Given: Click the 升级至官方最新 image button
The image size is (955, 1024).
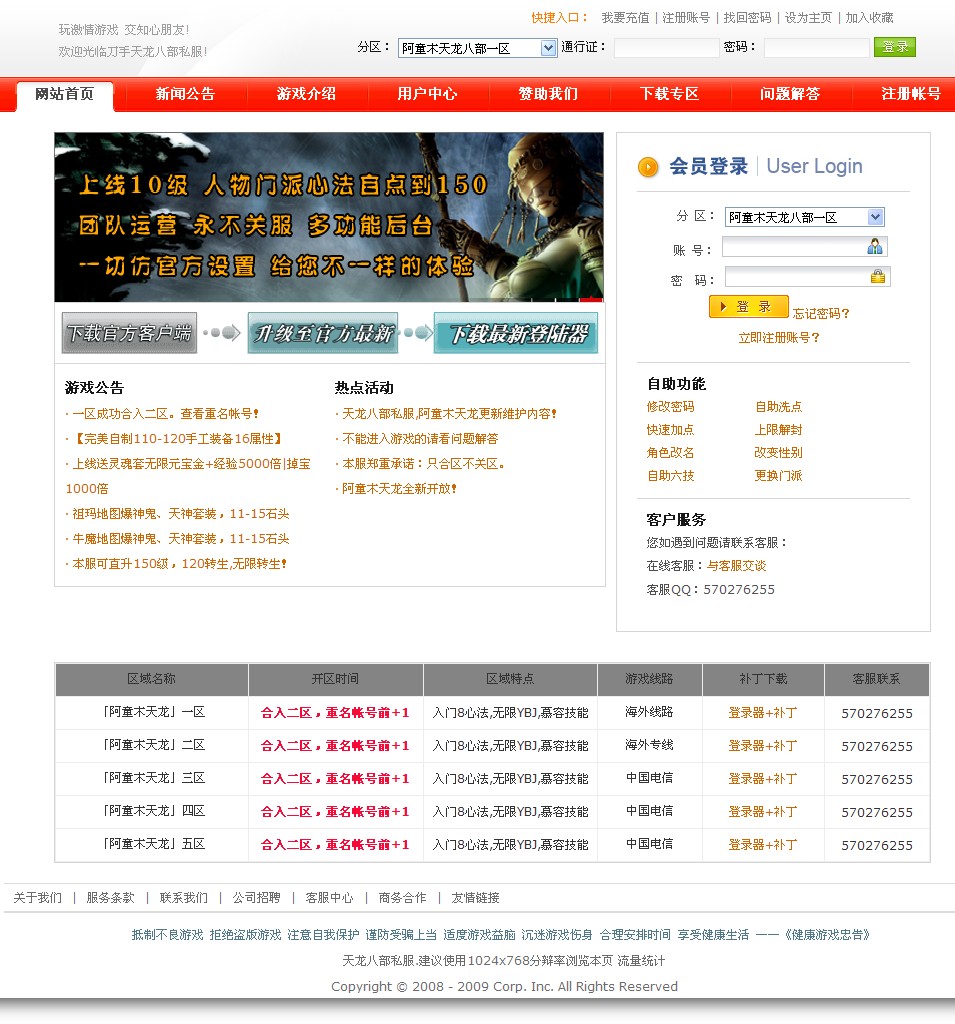Looking at the screenshot, I should click(321, 331).
